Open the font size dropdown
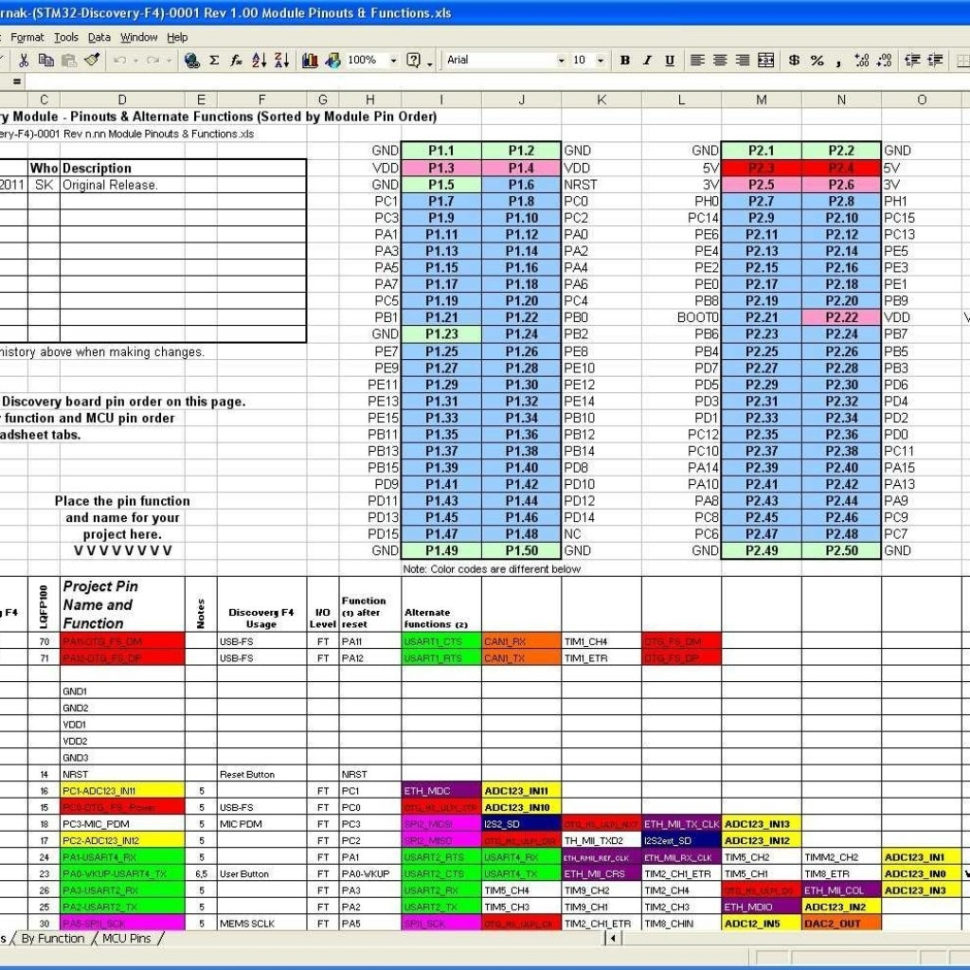 tap(600, 60)
